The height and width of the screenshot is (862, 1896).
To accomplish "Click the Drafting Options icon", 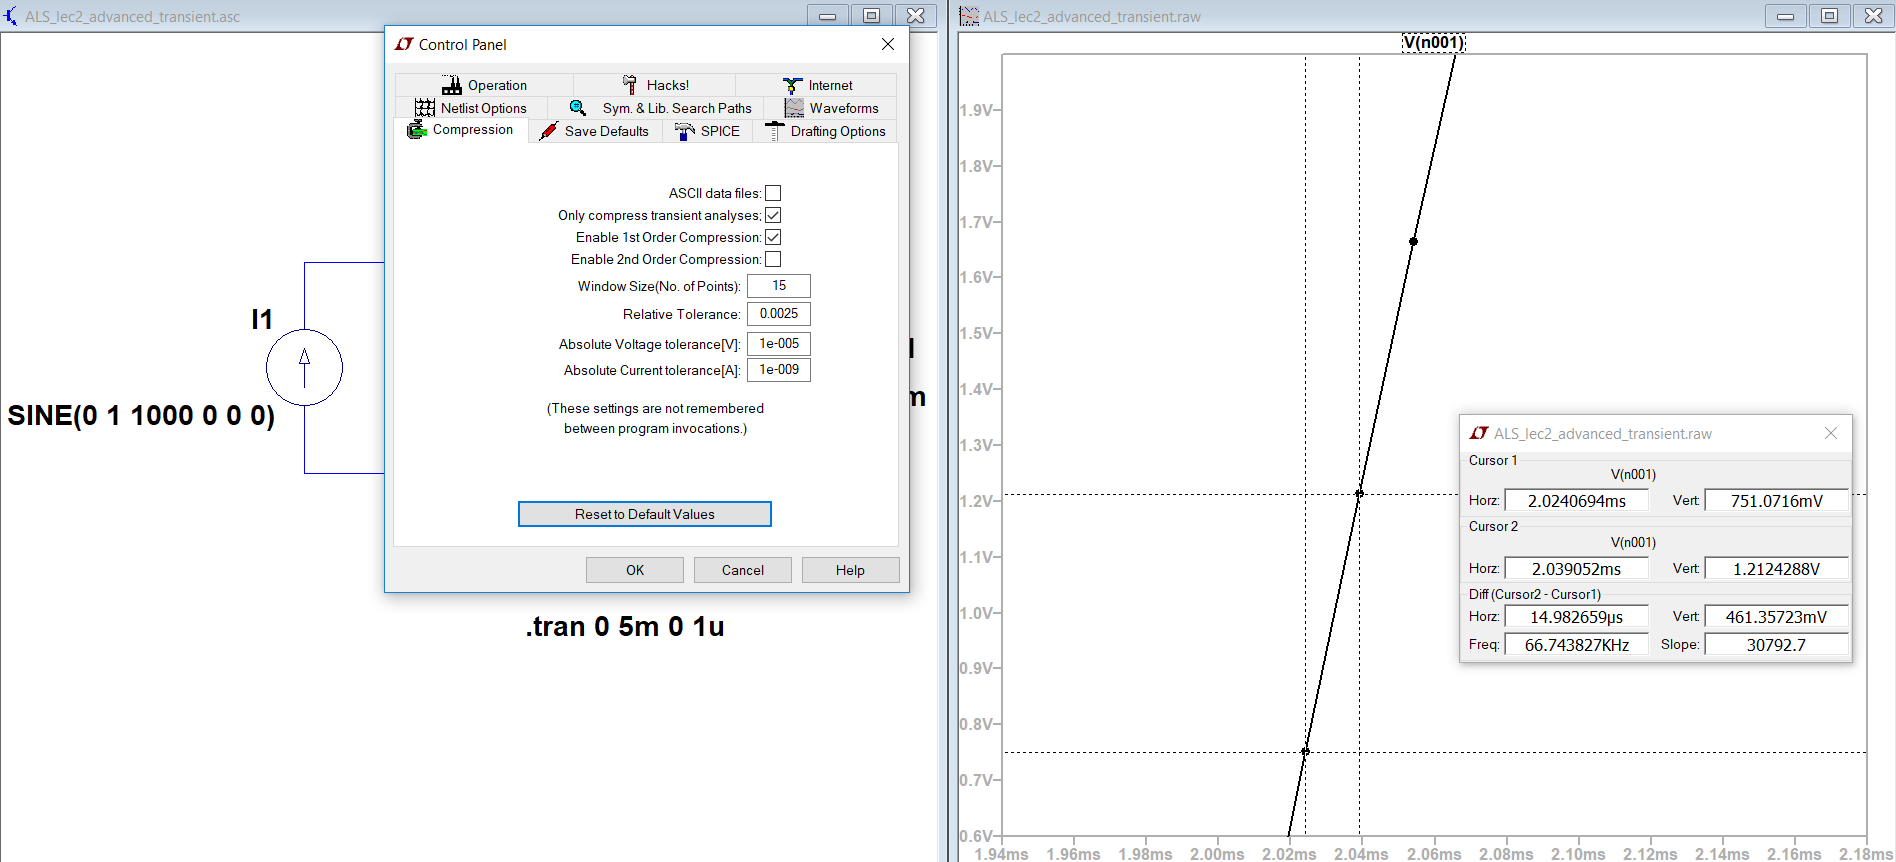I will coord(774,131).
